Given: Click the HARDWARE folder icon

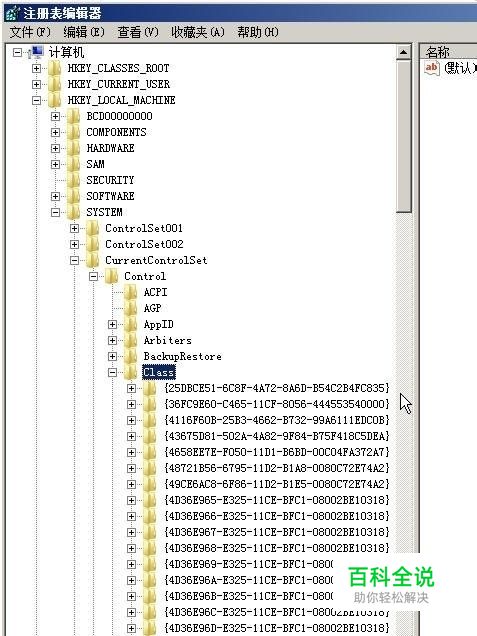Looking at the screenshot, I should click(x=74, y=148).
